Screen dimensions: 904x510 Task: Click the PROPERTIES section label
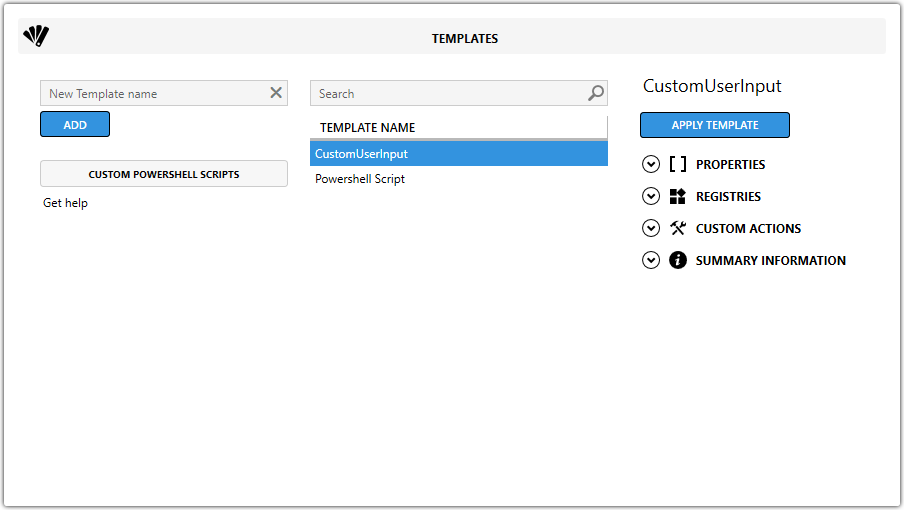pos(730,165)
